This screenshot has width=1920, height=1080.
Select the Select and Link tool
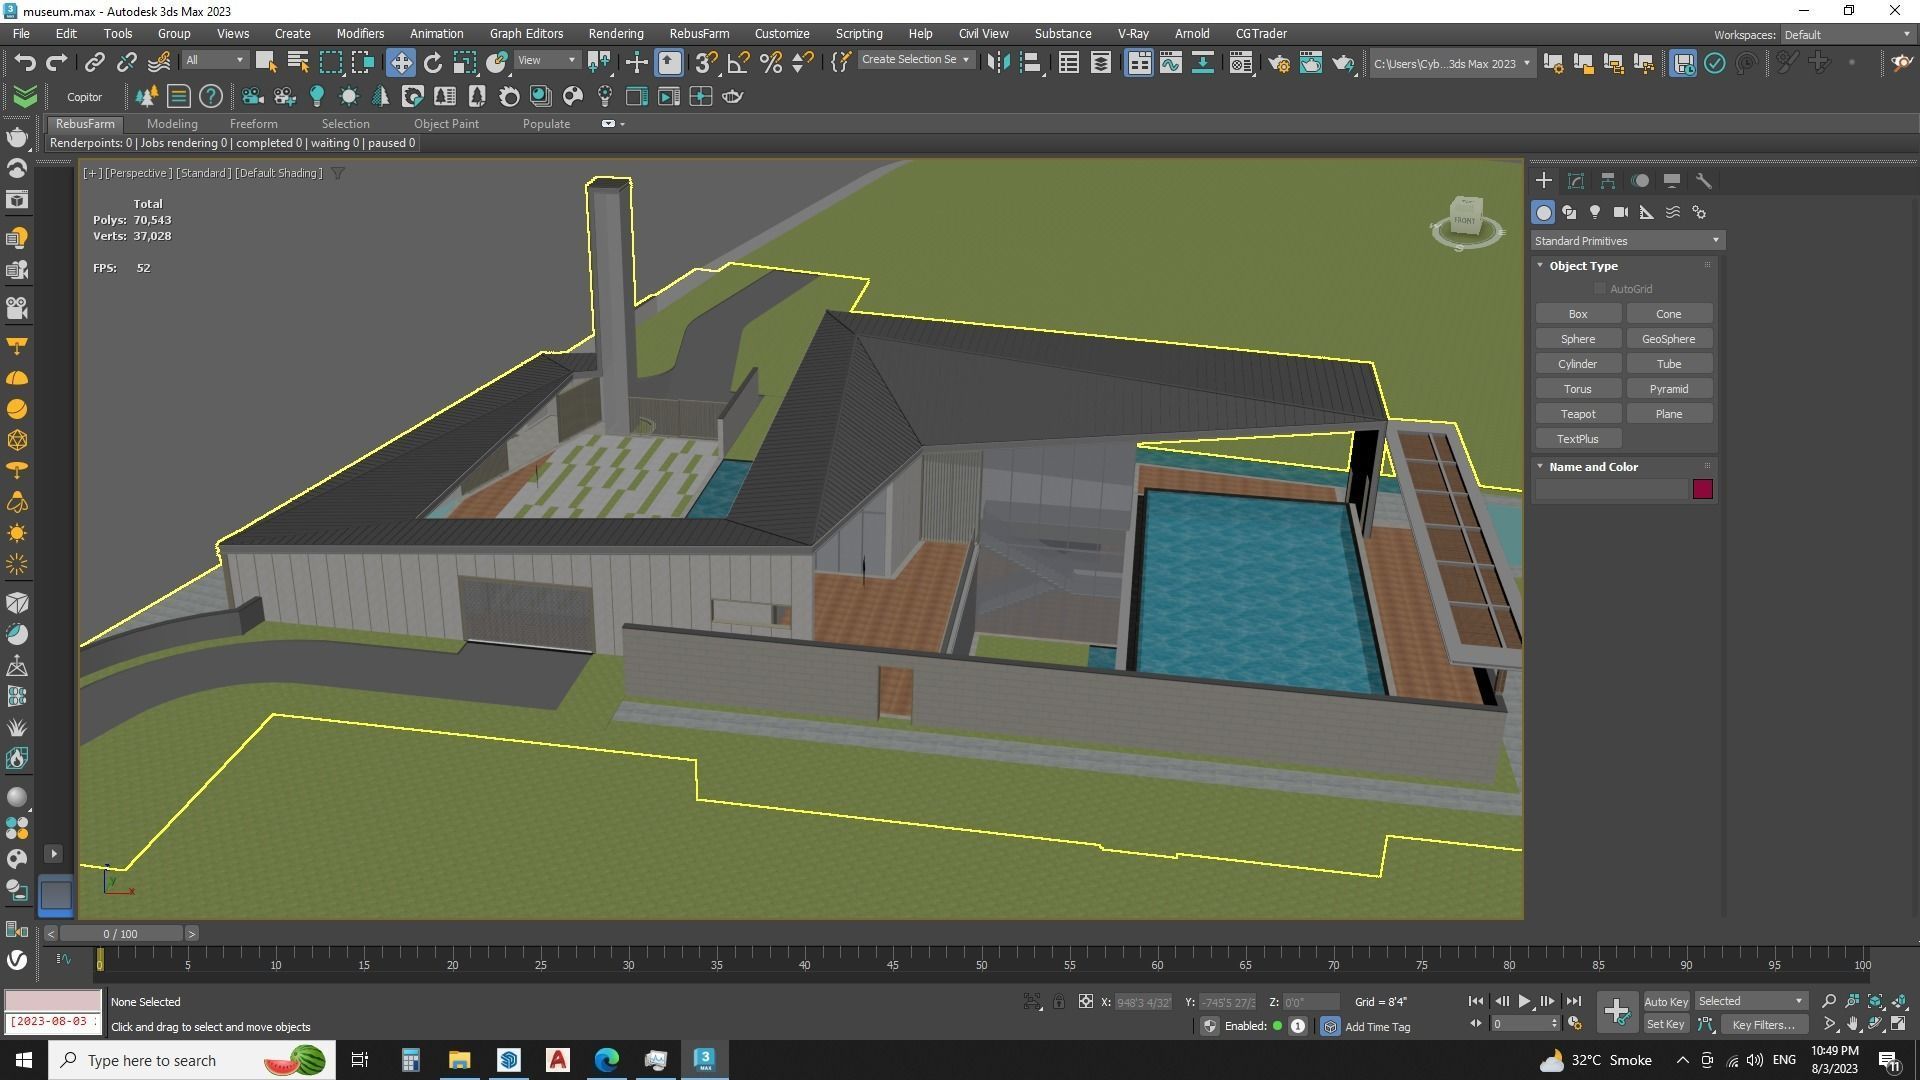[x=94, y=62]
